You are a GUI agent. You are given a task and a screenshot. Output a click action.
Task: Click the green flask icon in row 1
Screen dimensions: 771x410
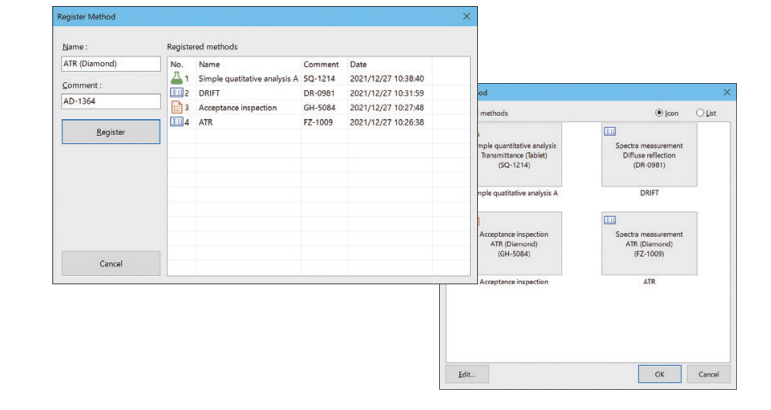[175, 78]
